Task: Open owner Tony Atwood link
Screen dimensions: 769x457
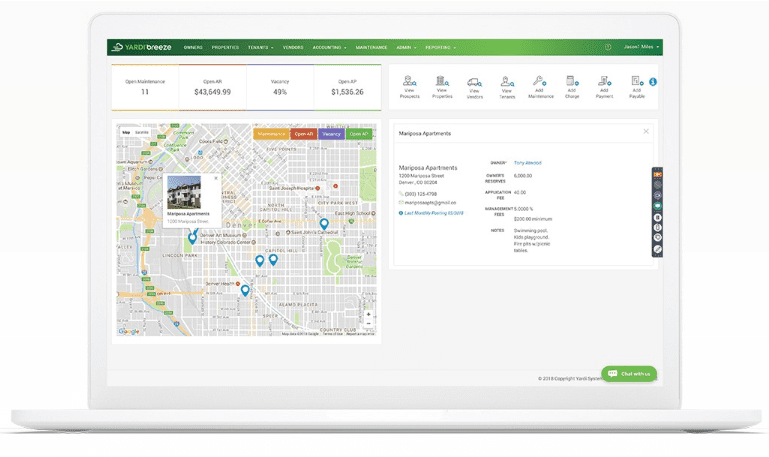Action: 527,163
